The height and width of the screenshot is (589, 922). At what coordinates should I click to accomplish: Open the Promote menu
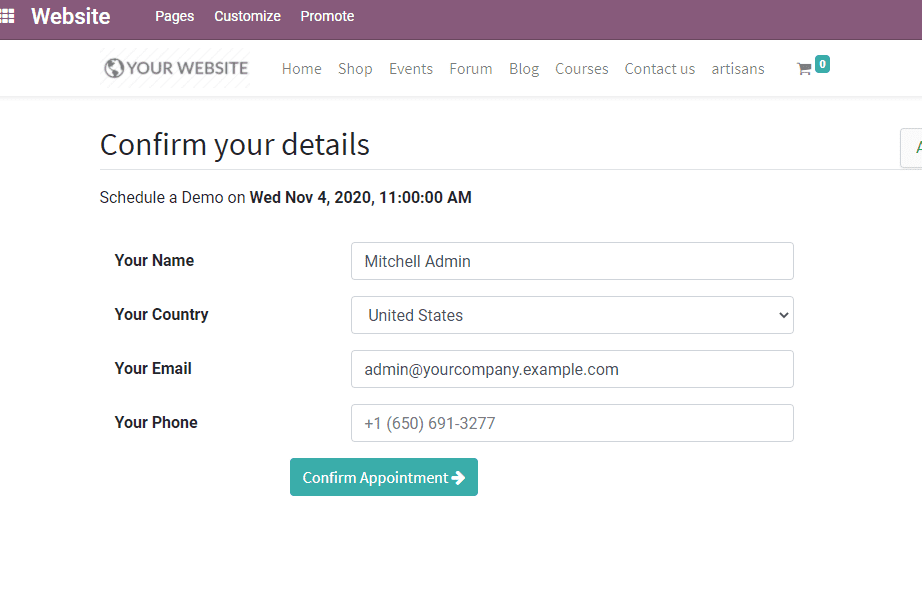click(327, 16)
